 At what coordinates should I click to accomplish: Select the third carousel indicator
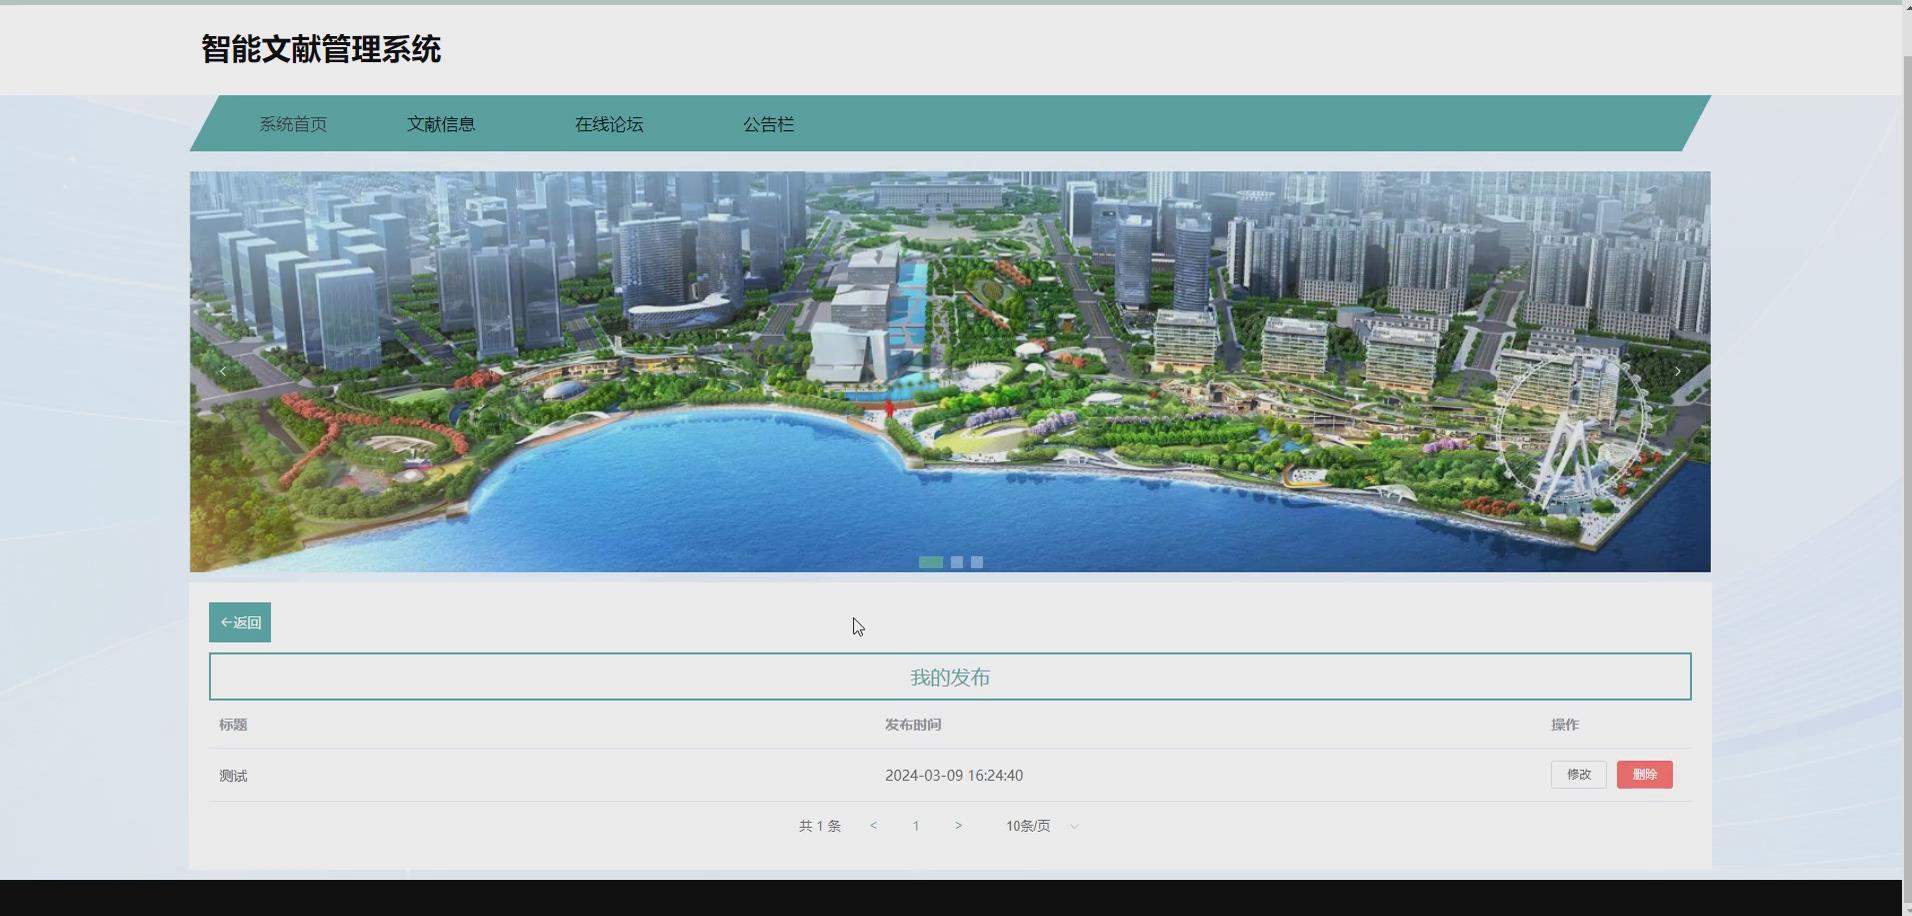[977, 562]
